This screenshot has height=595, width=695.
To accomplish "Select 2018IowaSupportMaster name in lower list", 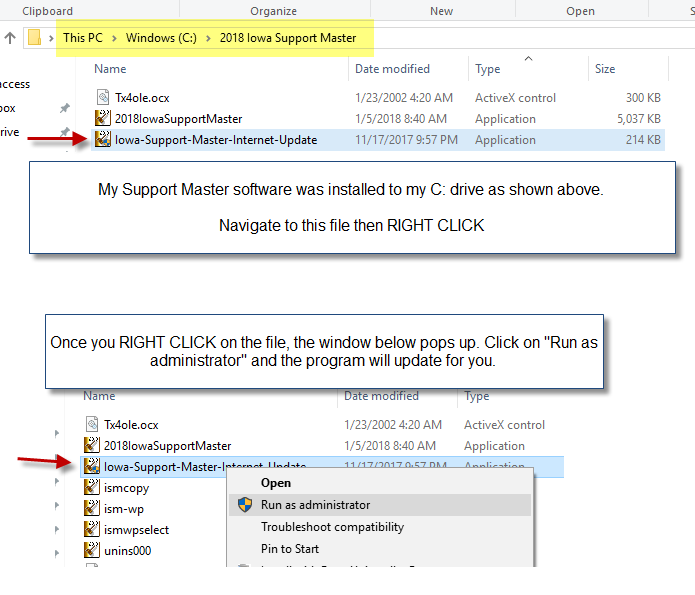I will [168, 446].
